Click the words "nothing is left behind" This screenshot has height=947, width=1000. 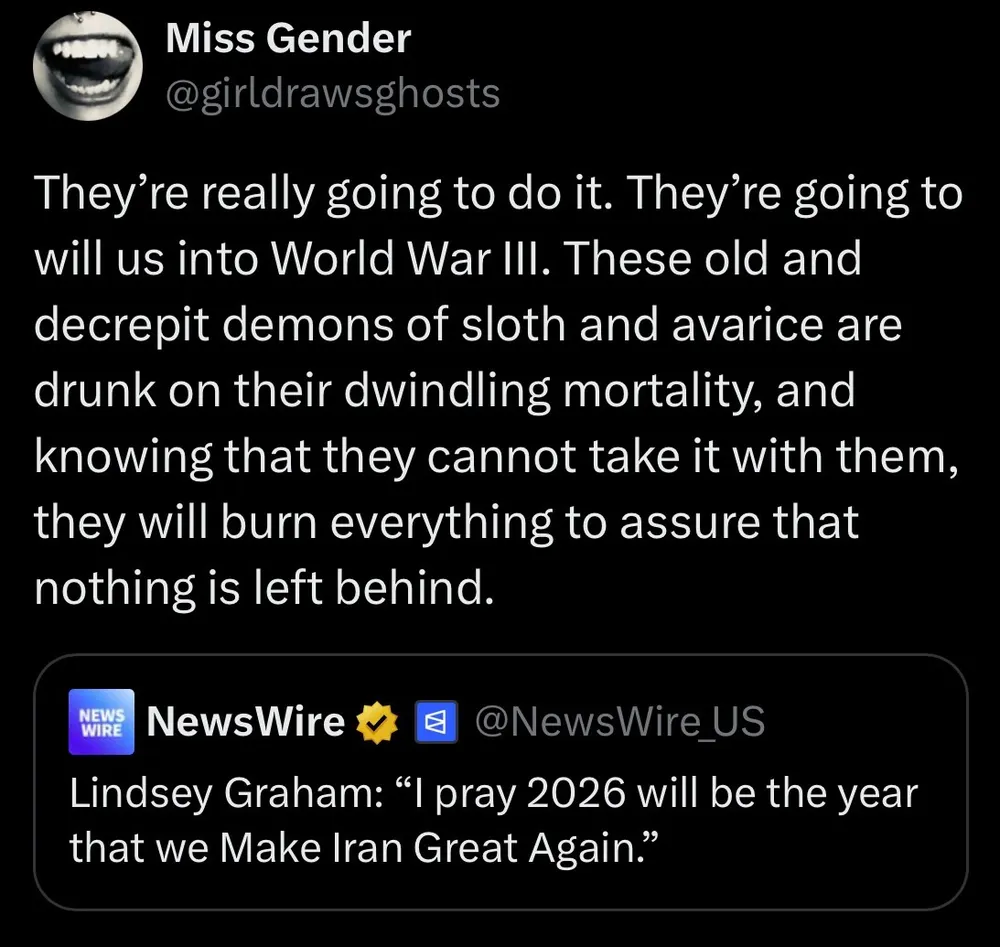coord(264,588)
